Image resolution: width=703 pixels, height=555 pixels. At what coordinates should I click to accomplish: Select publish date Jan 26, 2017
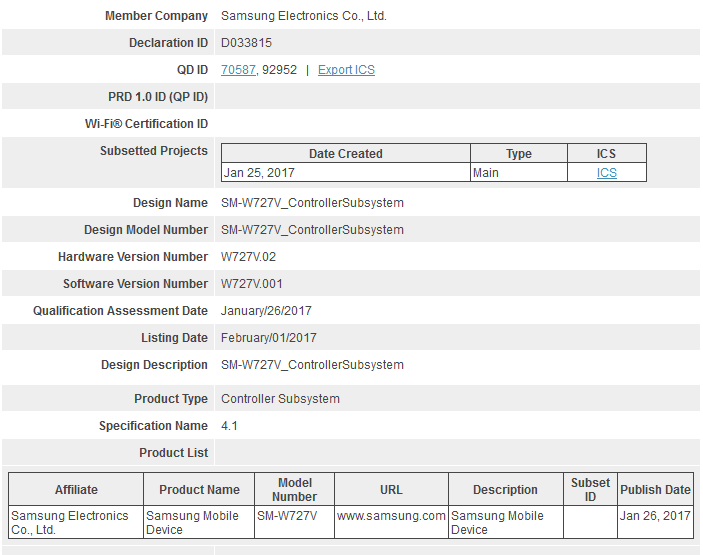pos(655,522)
